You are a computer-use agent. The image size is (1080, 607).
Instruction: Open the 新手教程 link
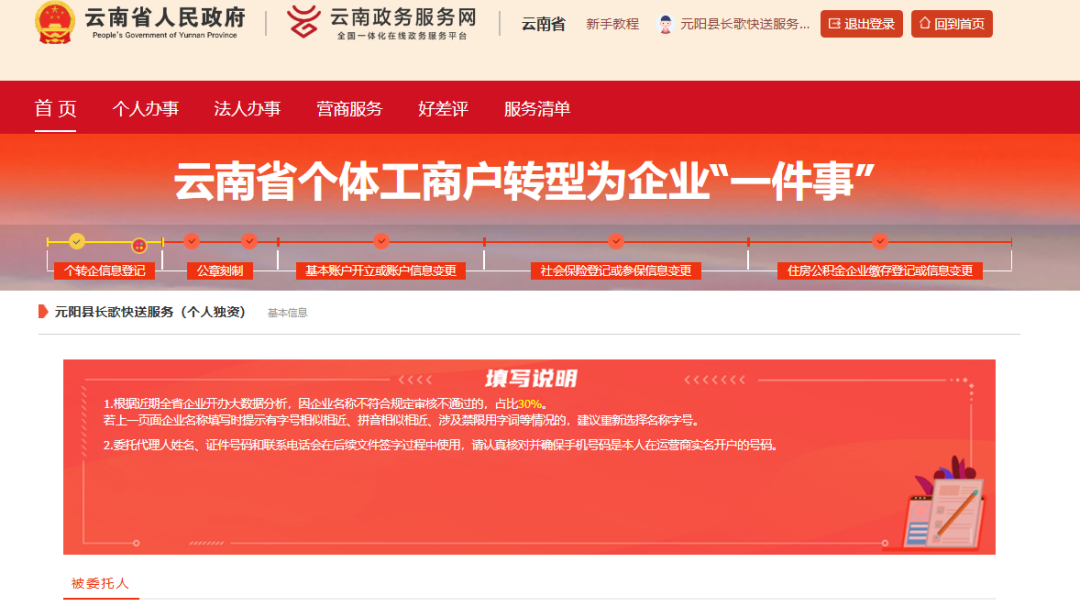point(610,22)
